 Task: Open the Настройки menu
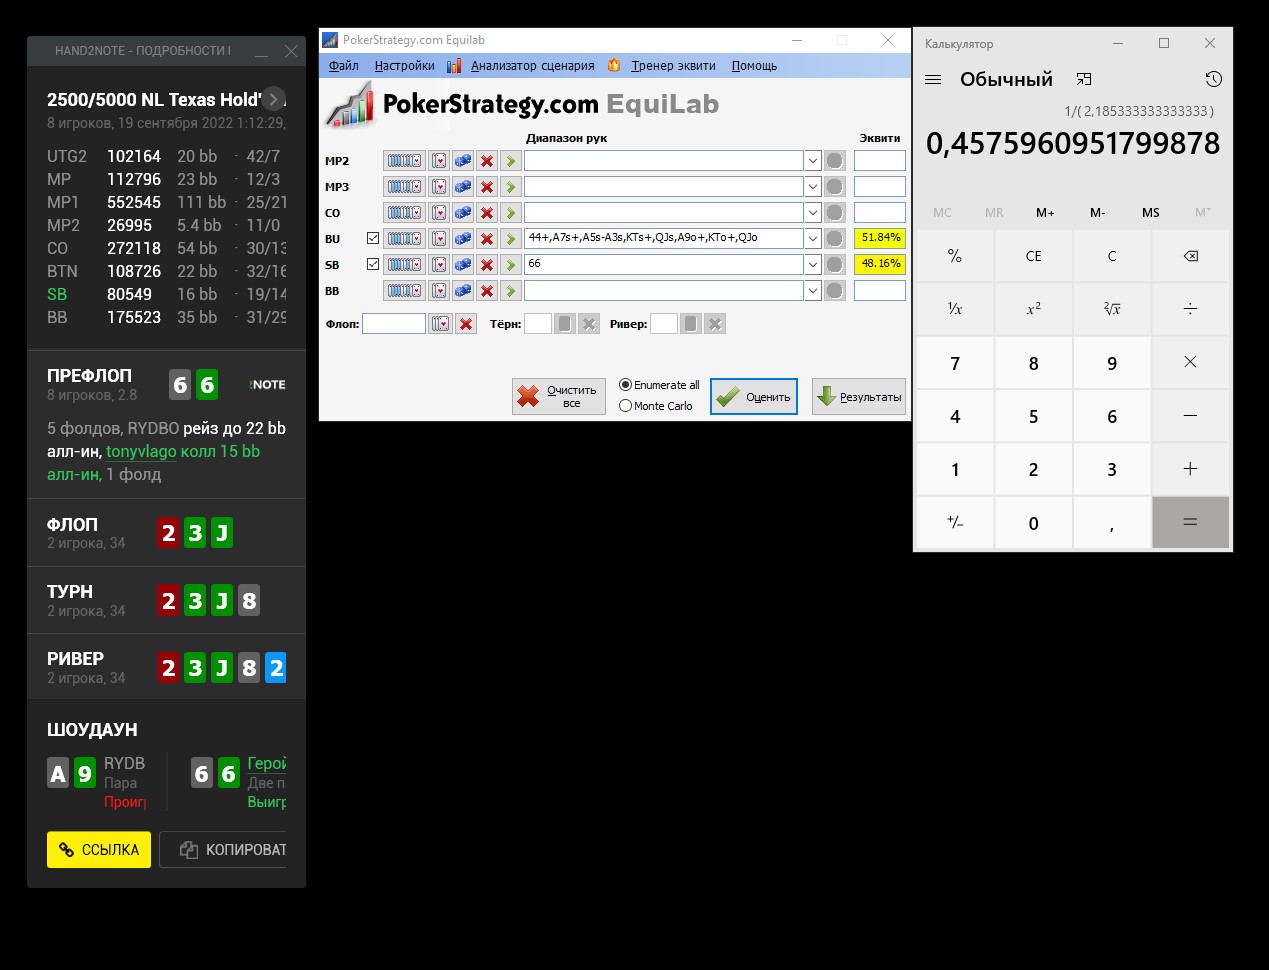(x=404, y=66)
